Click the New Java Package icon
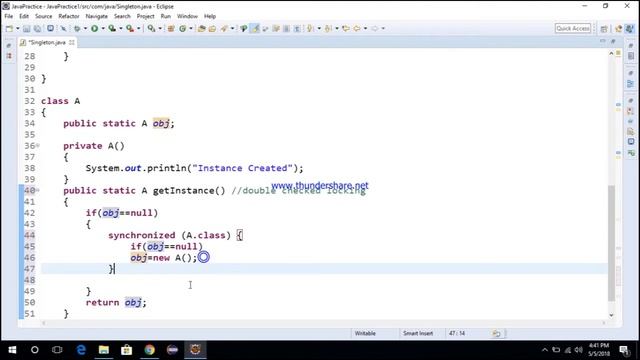 tap(171, 28)
